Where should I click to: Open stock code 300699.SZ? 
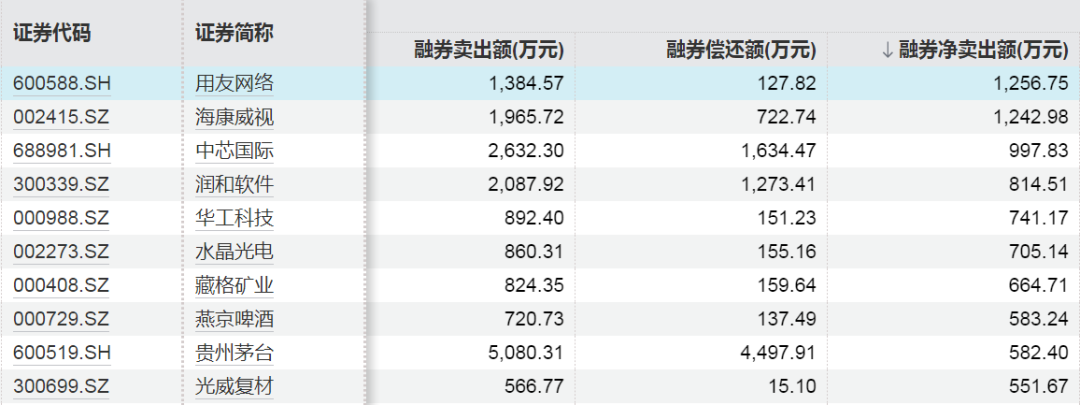[x=61, y=386]
